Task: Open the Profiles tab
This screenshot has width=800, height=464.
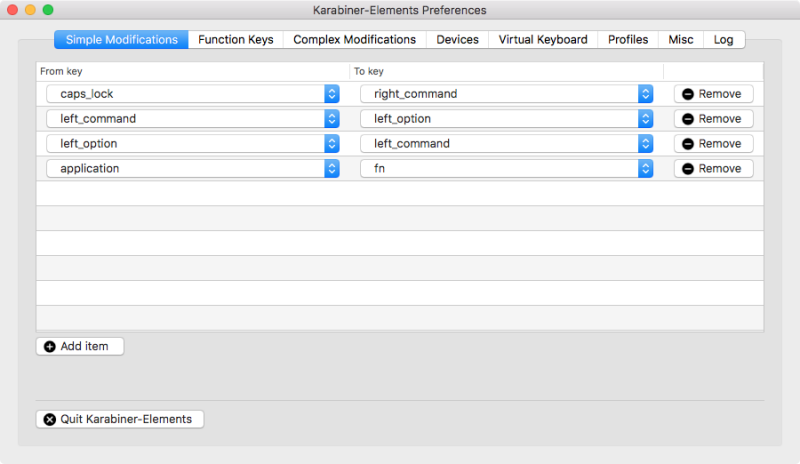Action: 628,40
